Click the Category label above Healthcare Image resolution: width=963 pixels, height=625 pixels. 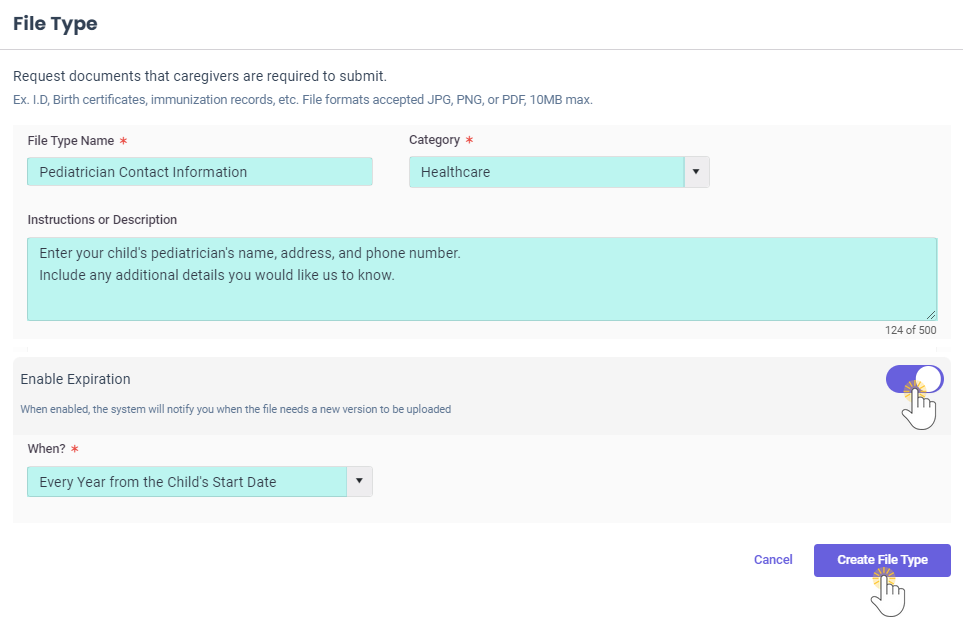pyautogui.click(x=434, y=141)
